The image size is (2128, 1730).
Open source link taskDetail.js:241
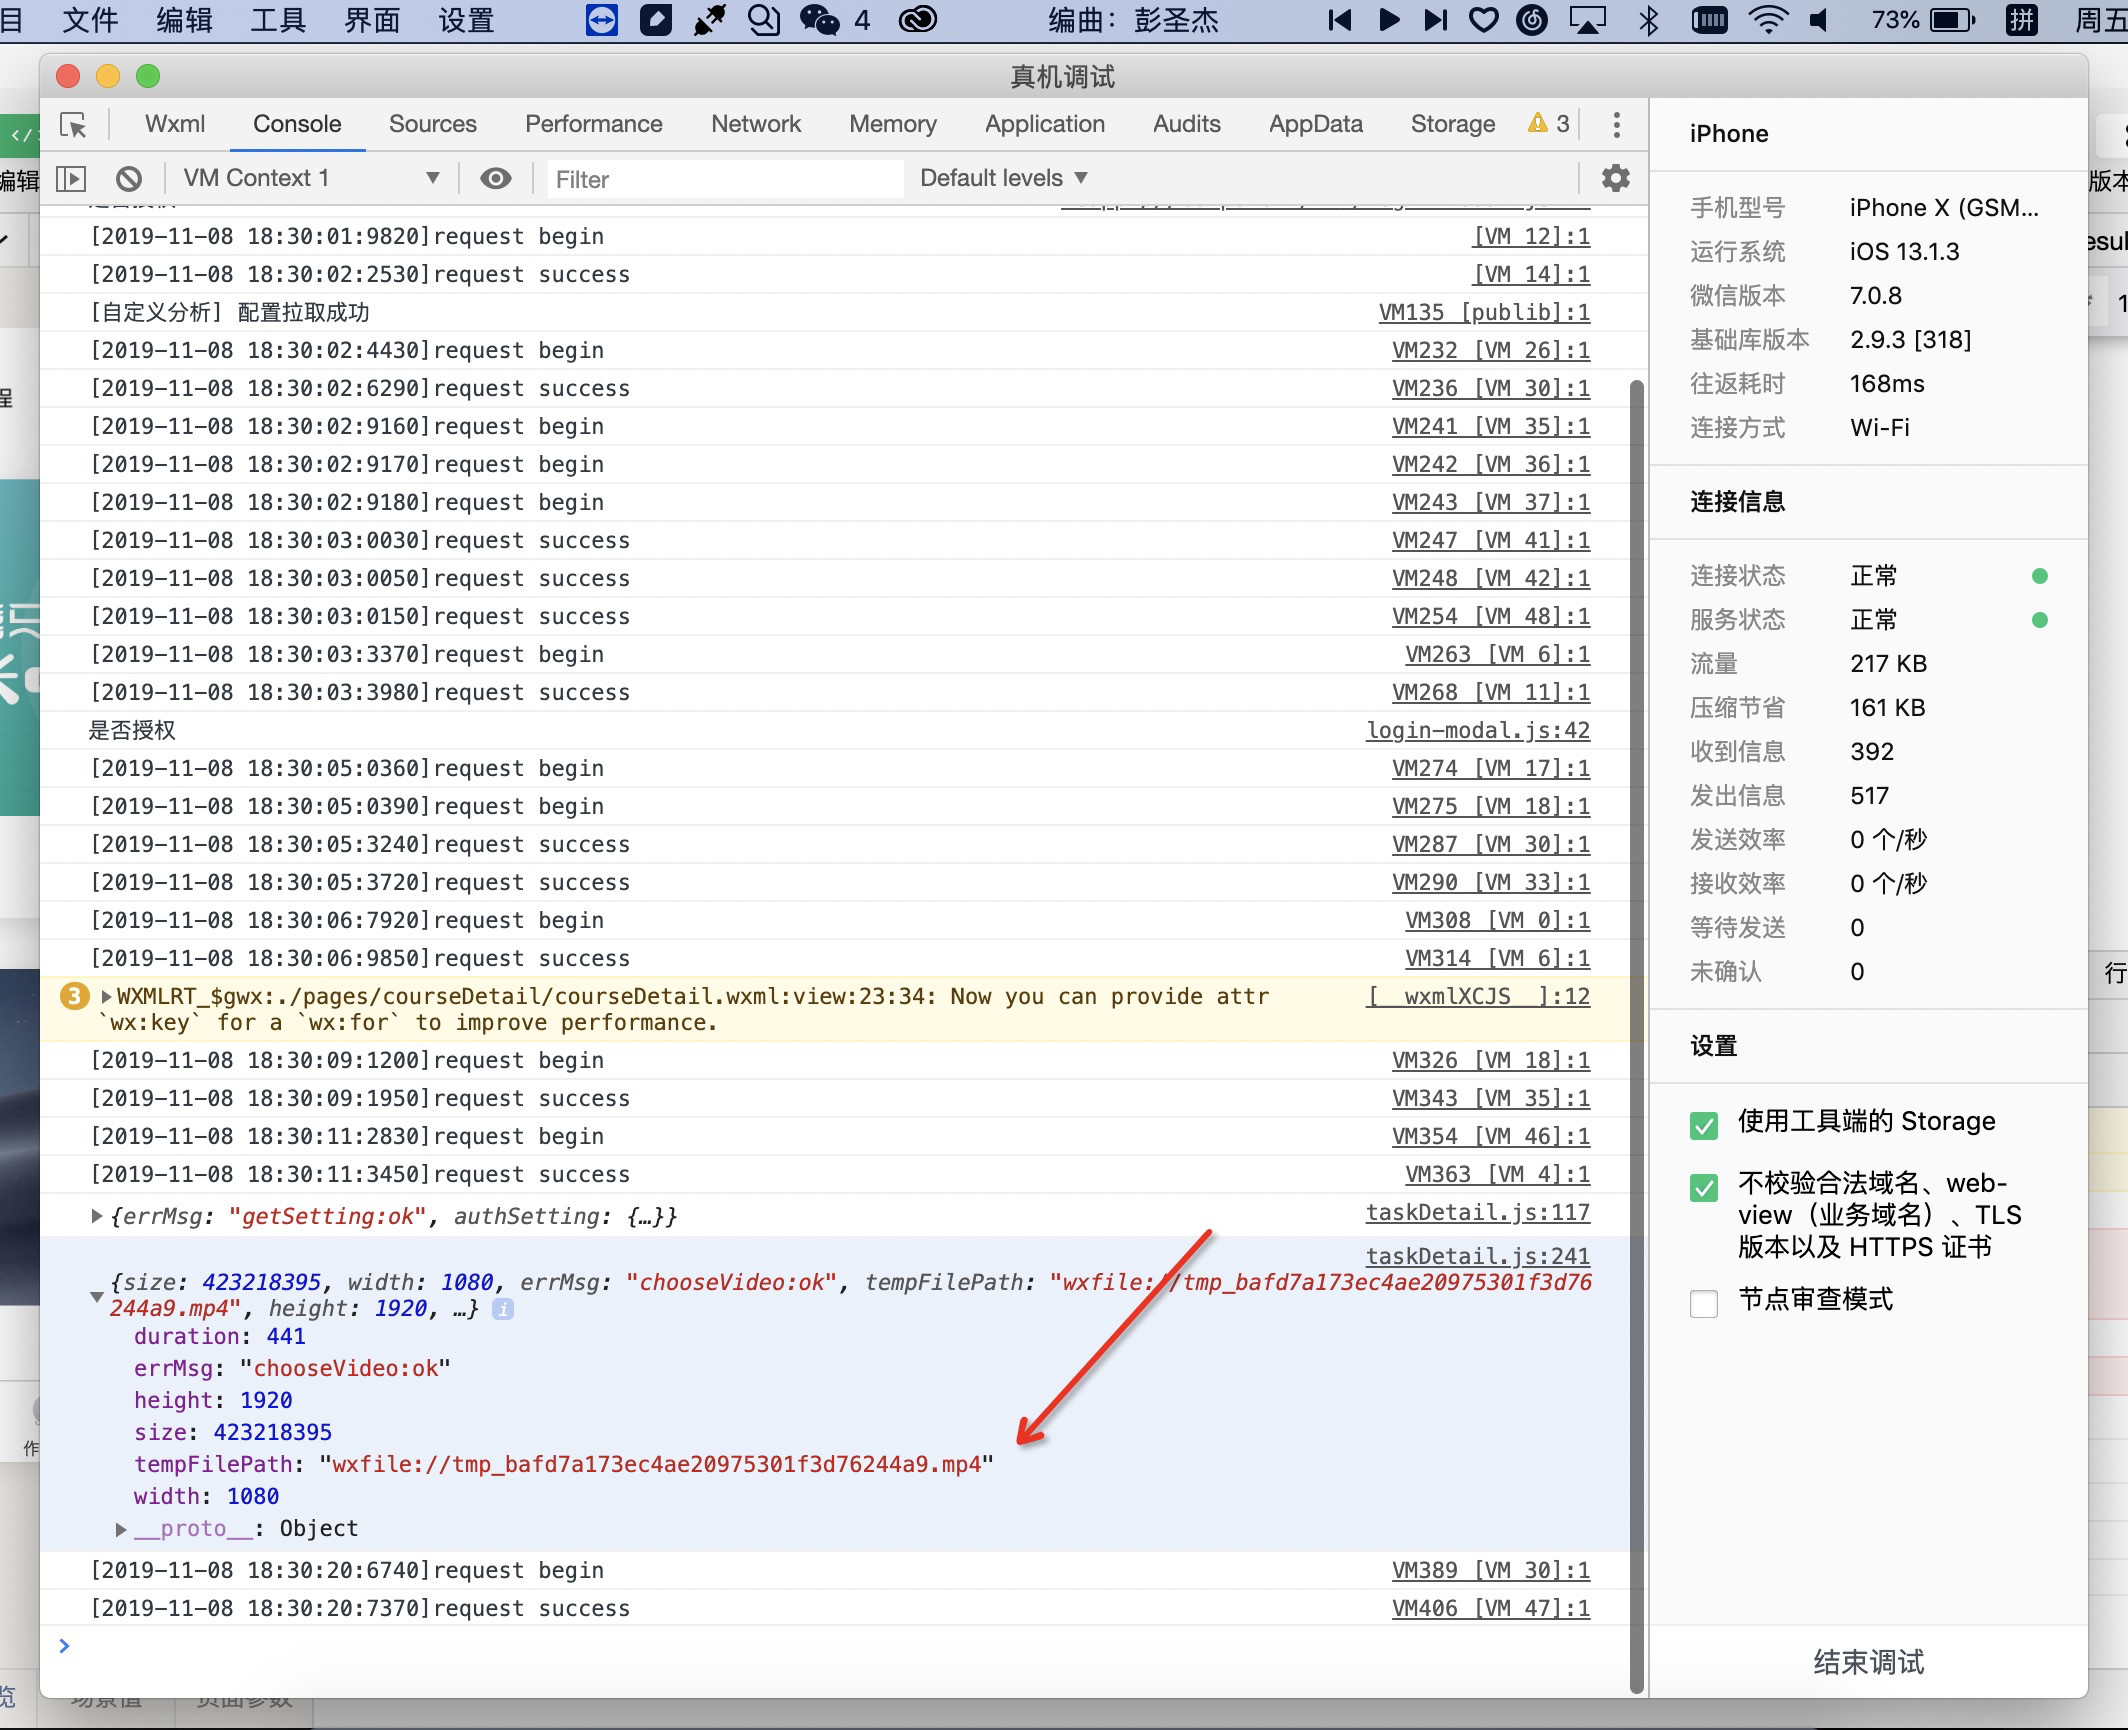[x=1478, y=1256]
